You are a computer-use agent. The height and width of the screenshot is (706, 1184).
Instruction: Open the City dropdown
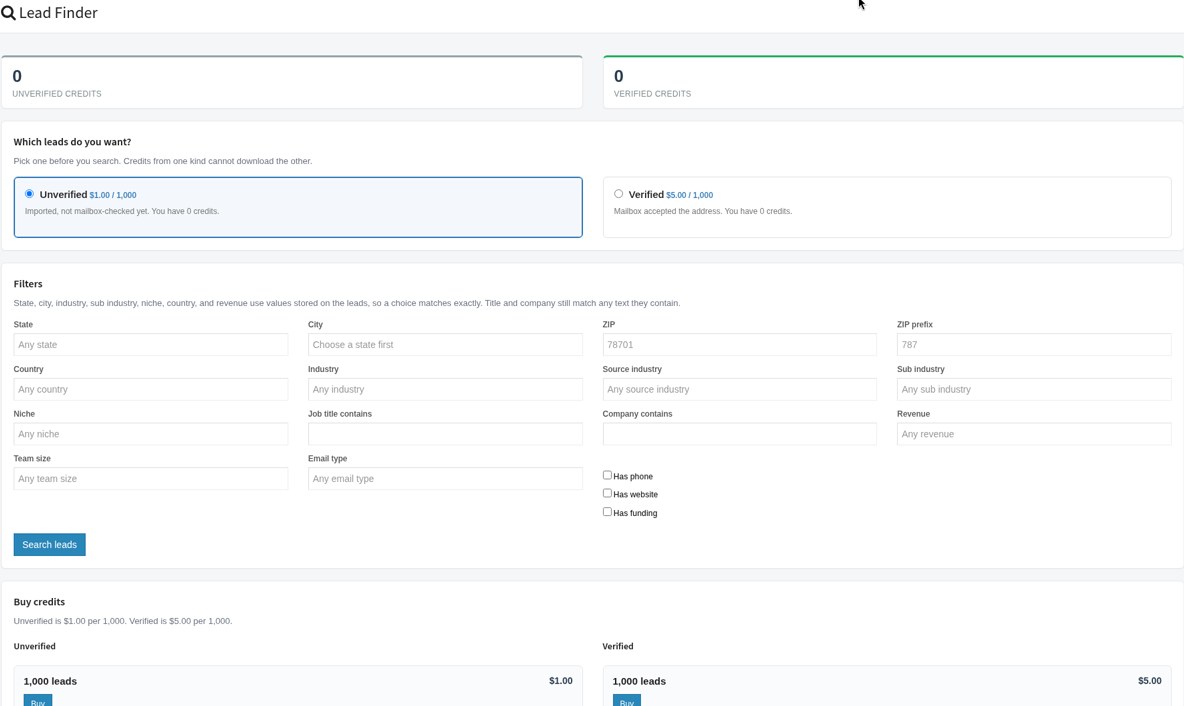(445, 344)
